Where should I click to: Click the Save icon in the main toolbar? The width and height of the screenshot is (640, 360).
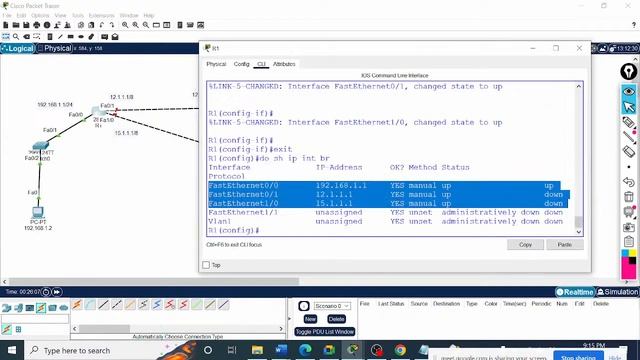(26, 25)
